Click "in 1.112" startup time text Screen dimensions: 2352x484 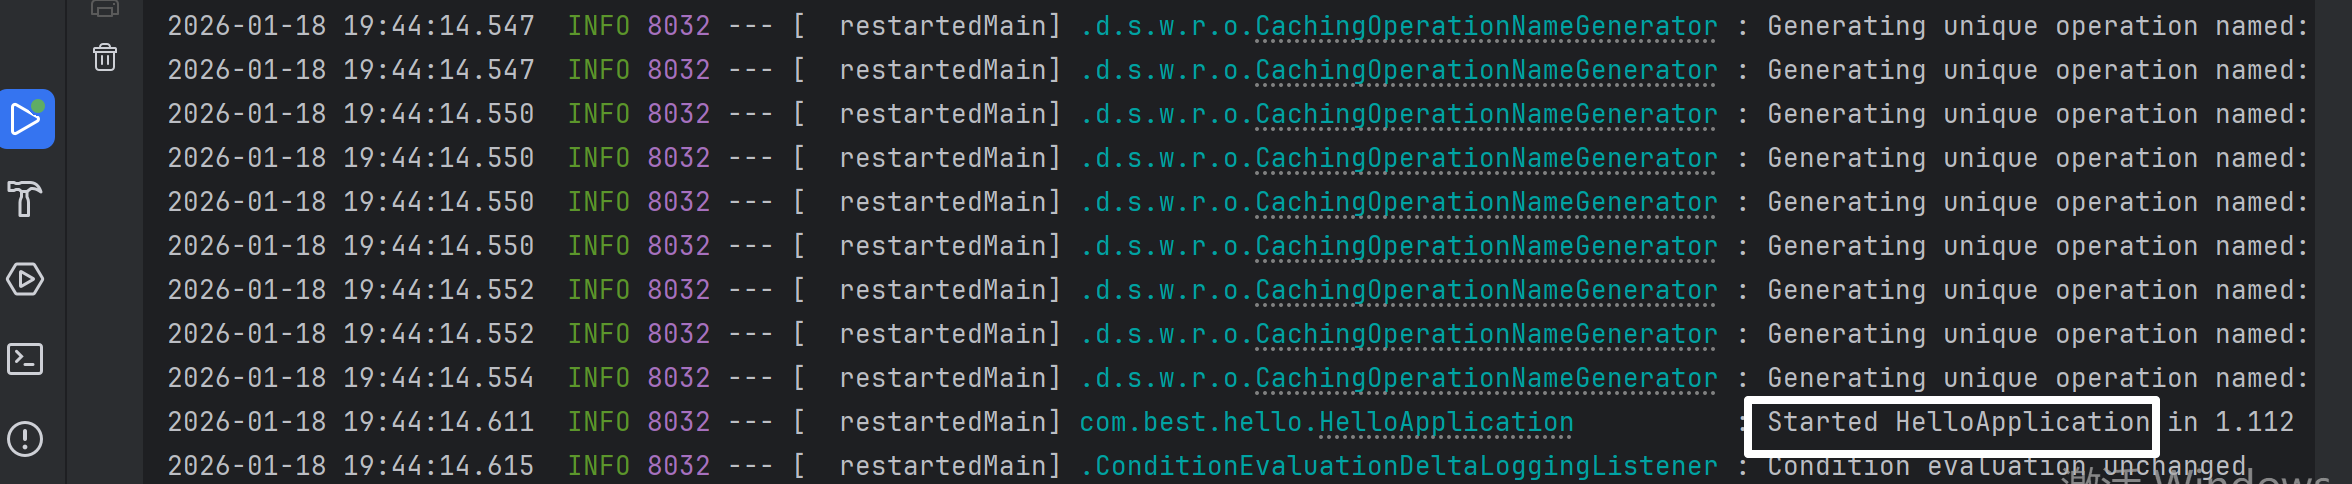click(x=2230, y=422)
